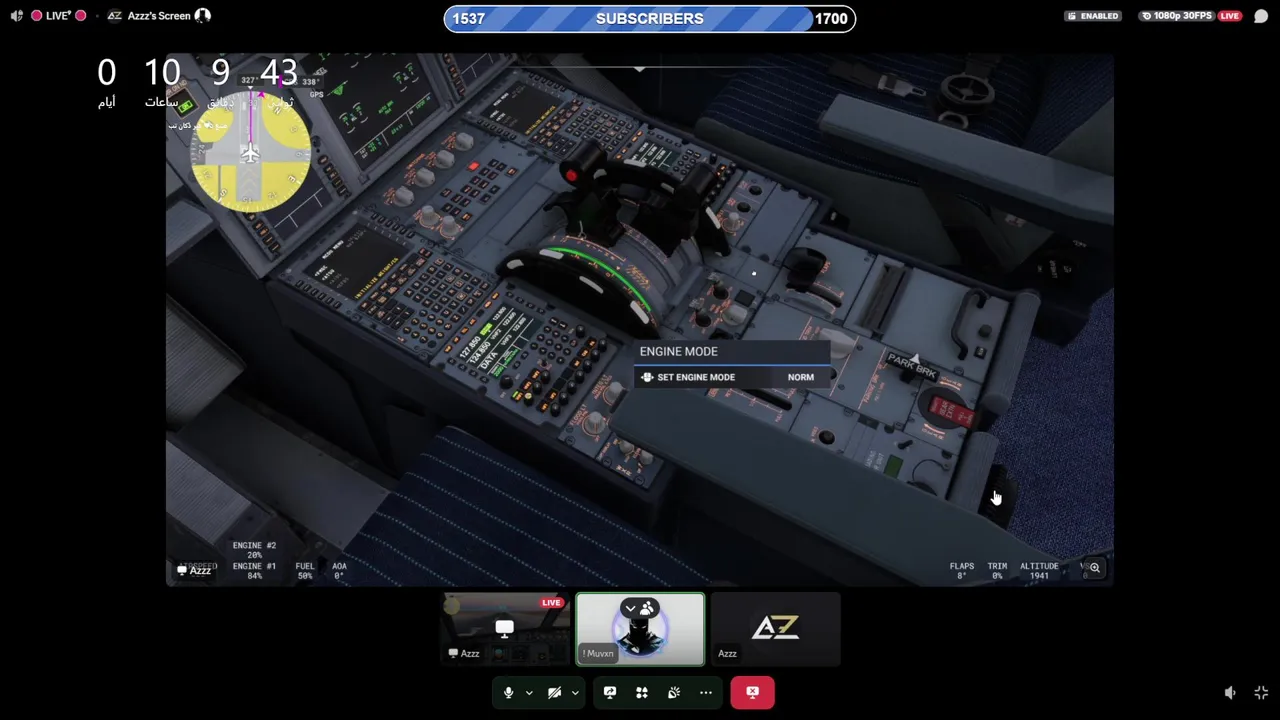
Task: Click the 1700 subscriber goal number
Action: 831,18
